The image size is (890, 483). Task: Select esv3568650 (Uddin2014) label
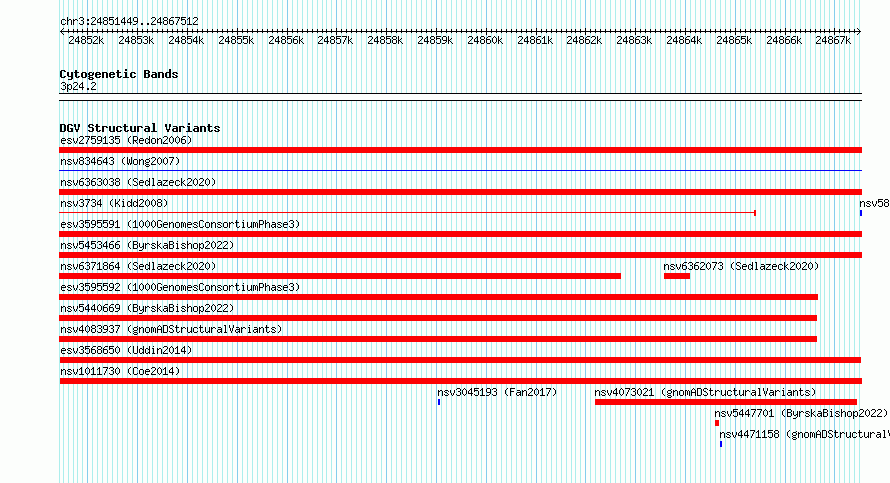126,350
